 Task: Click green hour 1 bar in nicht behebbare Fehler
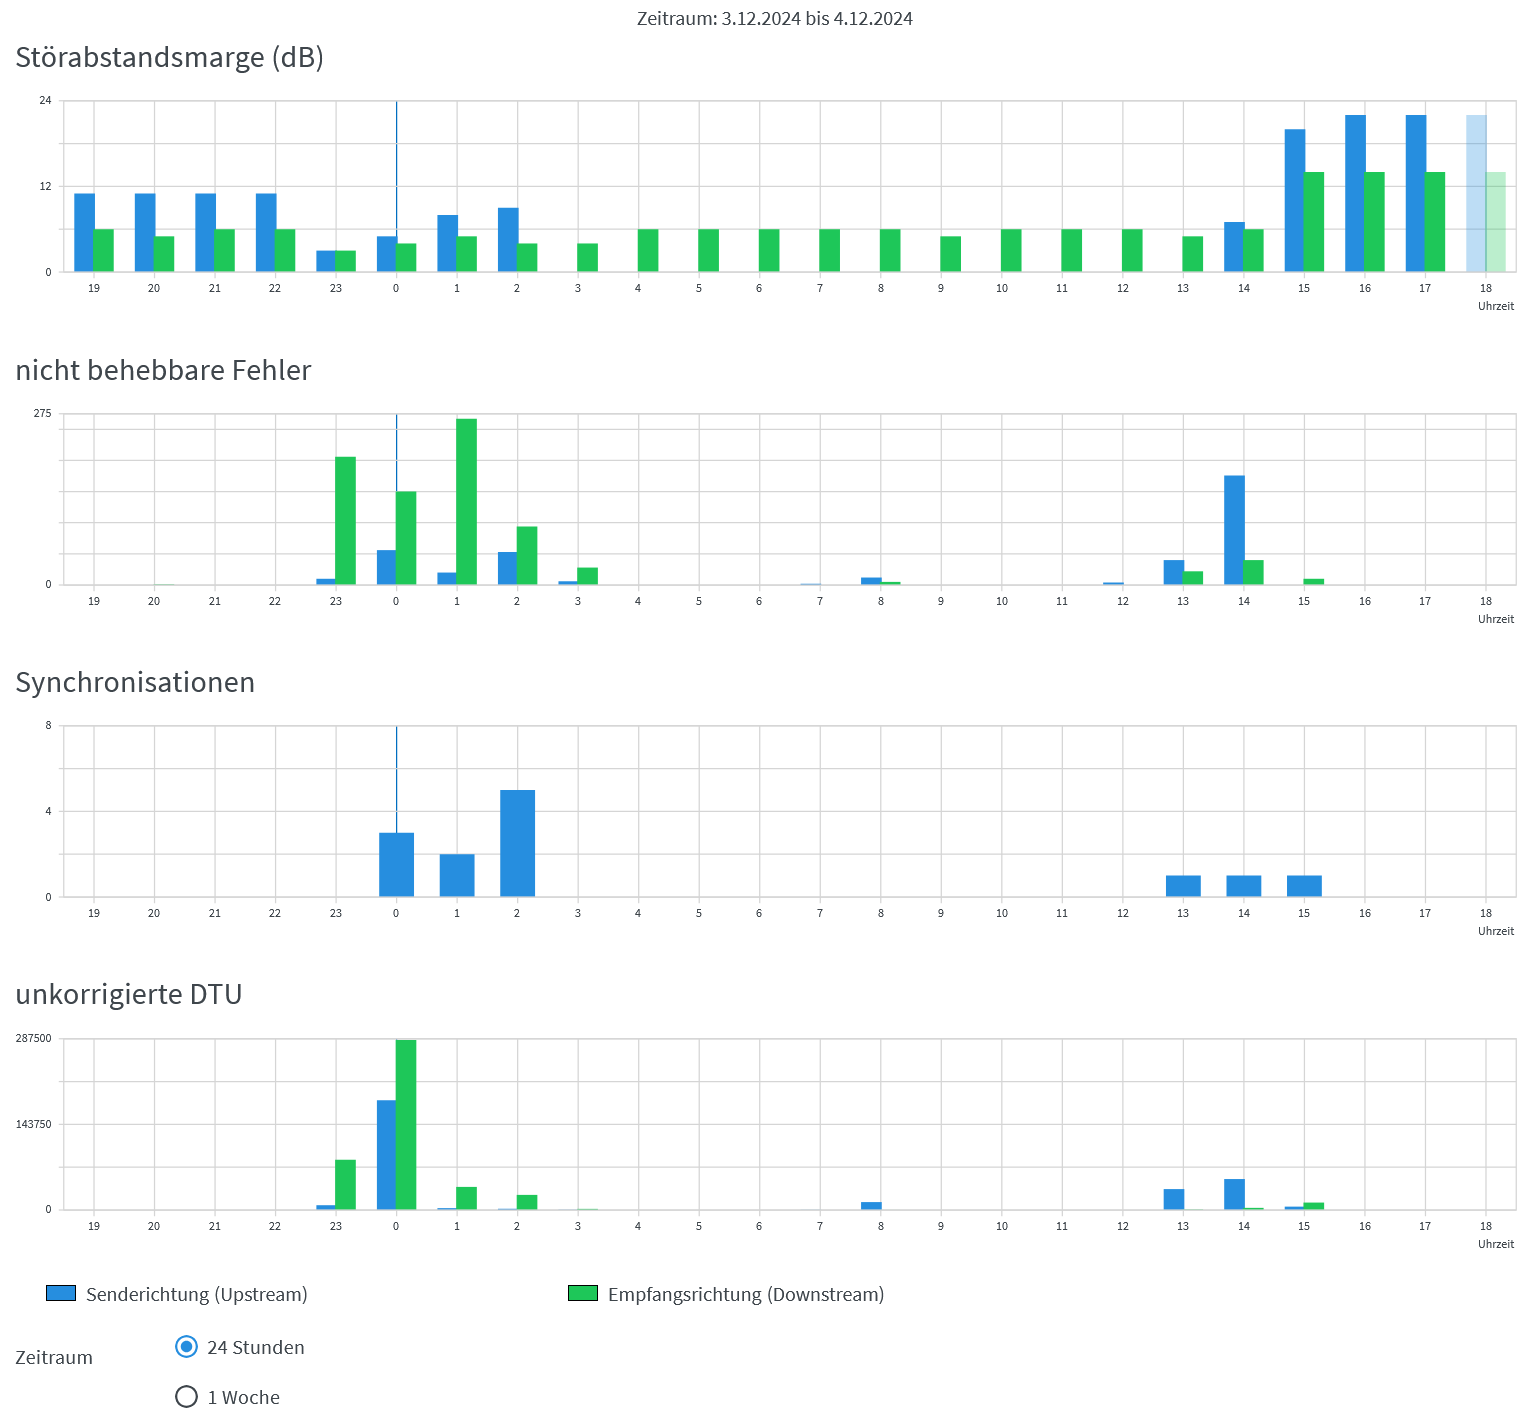click(466, 501)
